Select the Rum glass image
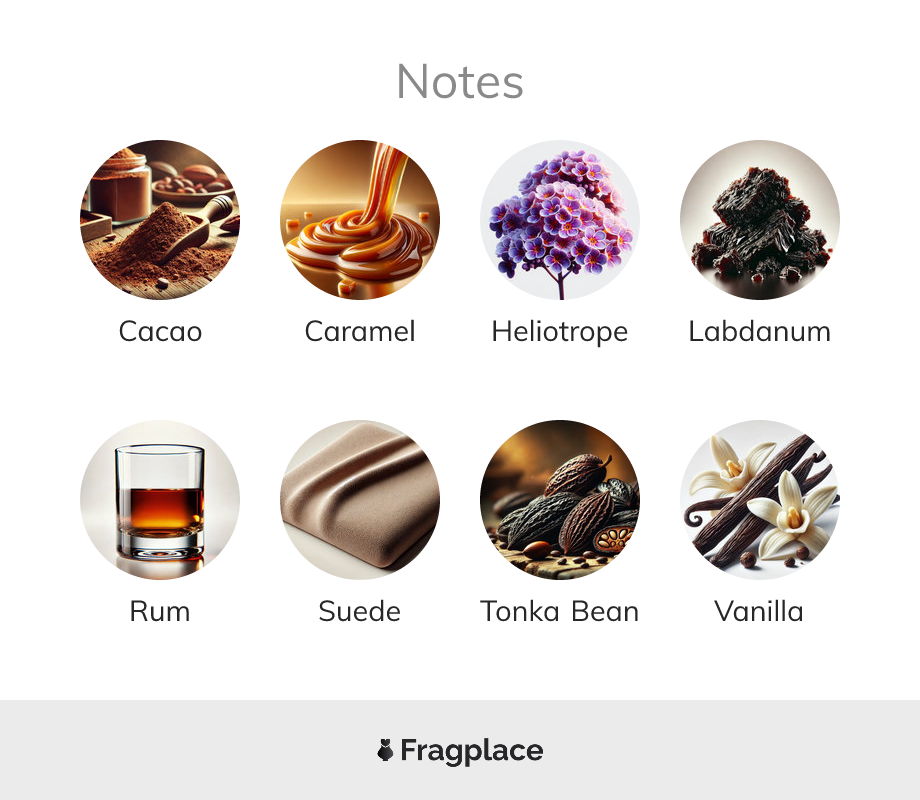The width and height of the screenshot is (920, 800). [x=160, y=499]
